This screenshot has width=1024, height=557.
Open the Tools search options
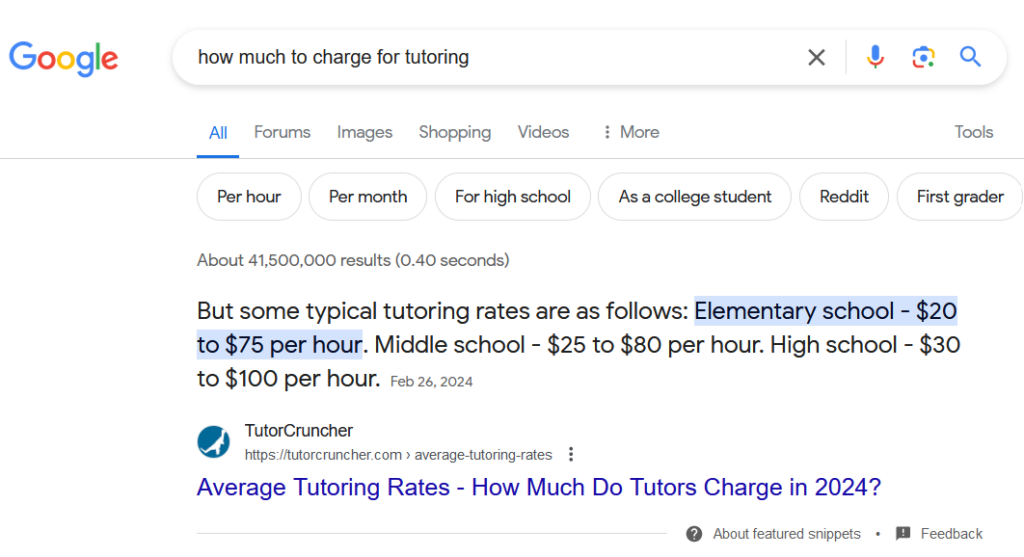click(x=973, y=132)
